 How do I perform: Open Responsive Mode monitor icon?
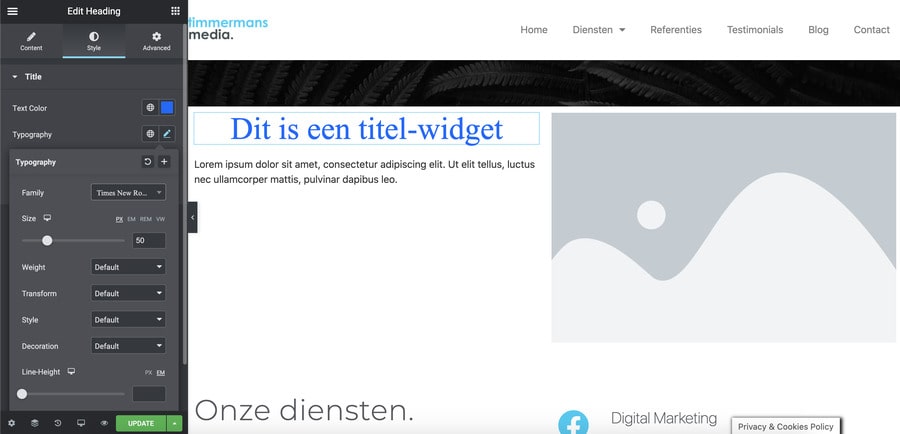pos(81,423)
